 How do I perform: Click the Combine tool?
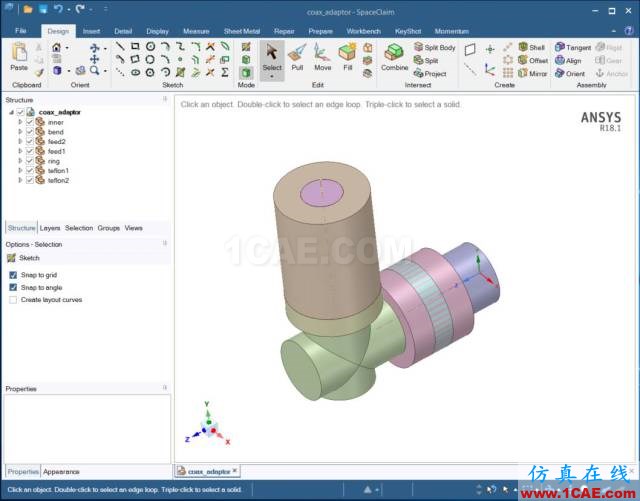394,58
